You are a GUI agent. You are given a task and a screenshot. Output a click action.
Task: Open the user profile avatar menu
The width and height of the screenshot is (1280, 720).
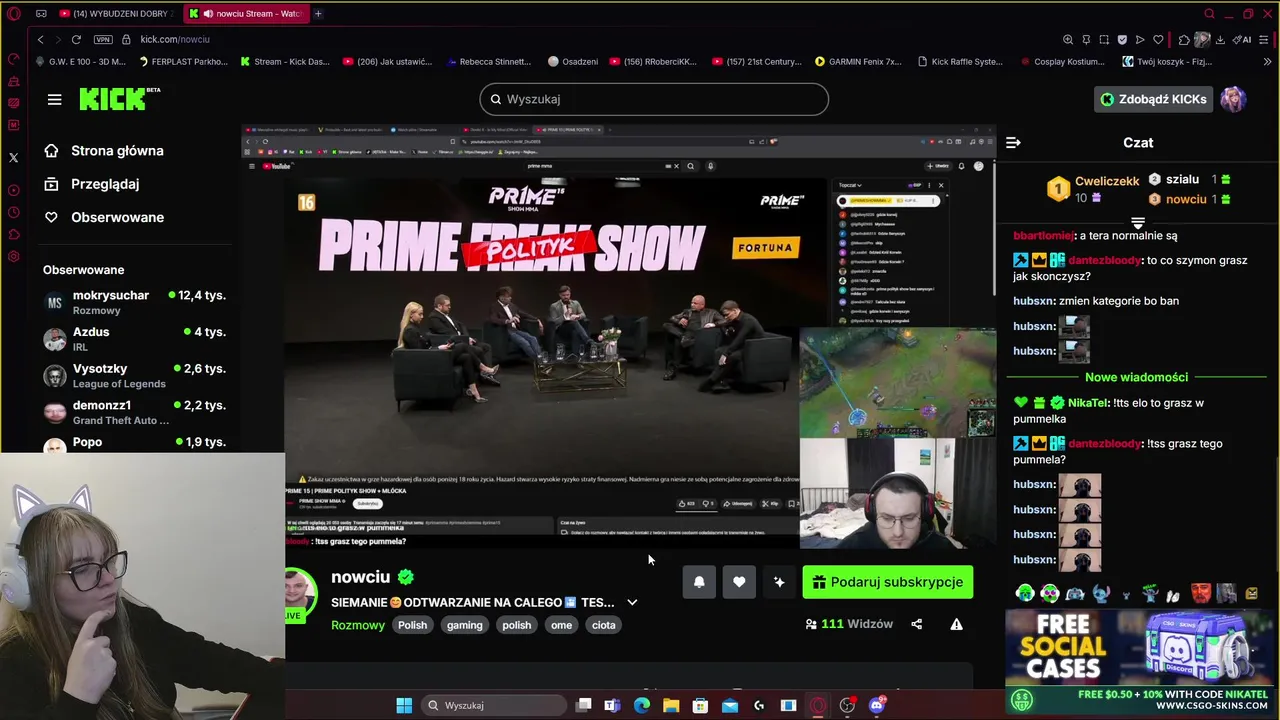pyautogui.click(x=1233, y=99)
